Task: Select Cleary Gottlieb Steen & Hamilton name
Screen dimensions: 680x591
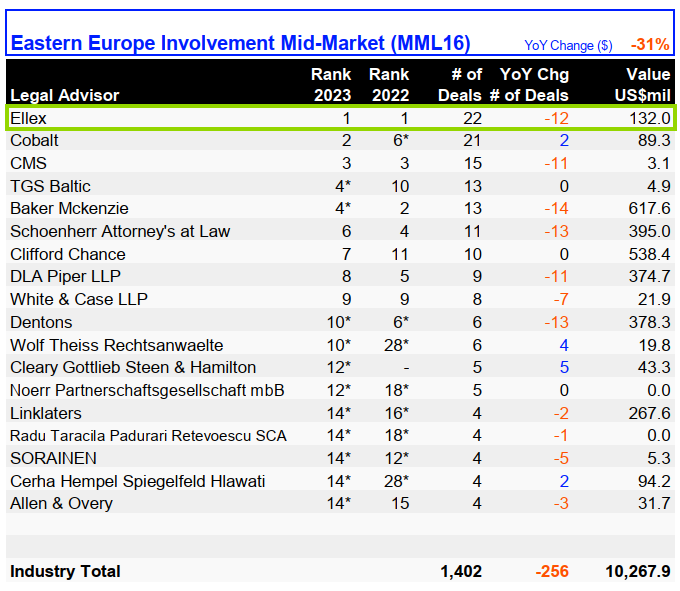Action: click(133, 368)
